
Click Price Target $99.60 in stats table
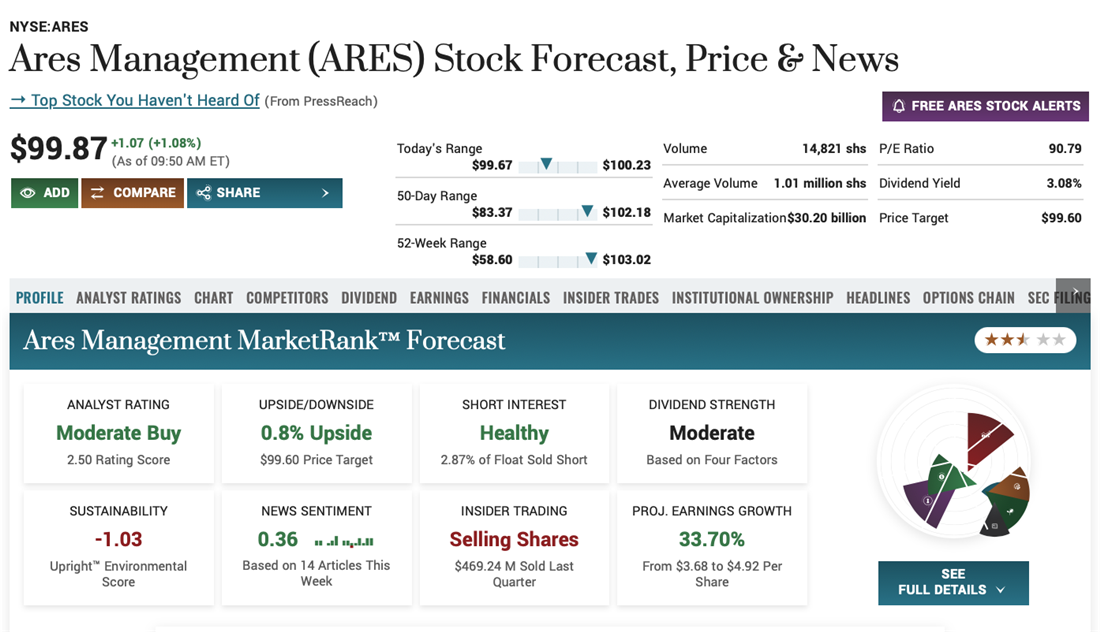1061,218
